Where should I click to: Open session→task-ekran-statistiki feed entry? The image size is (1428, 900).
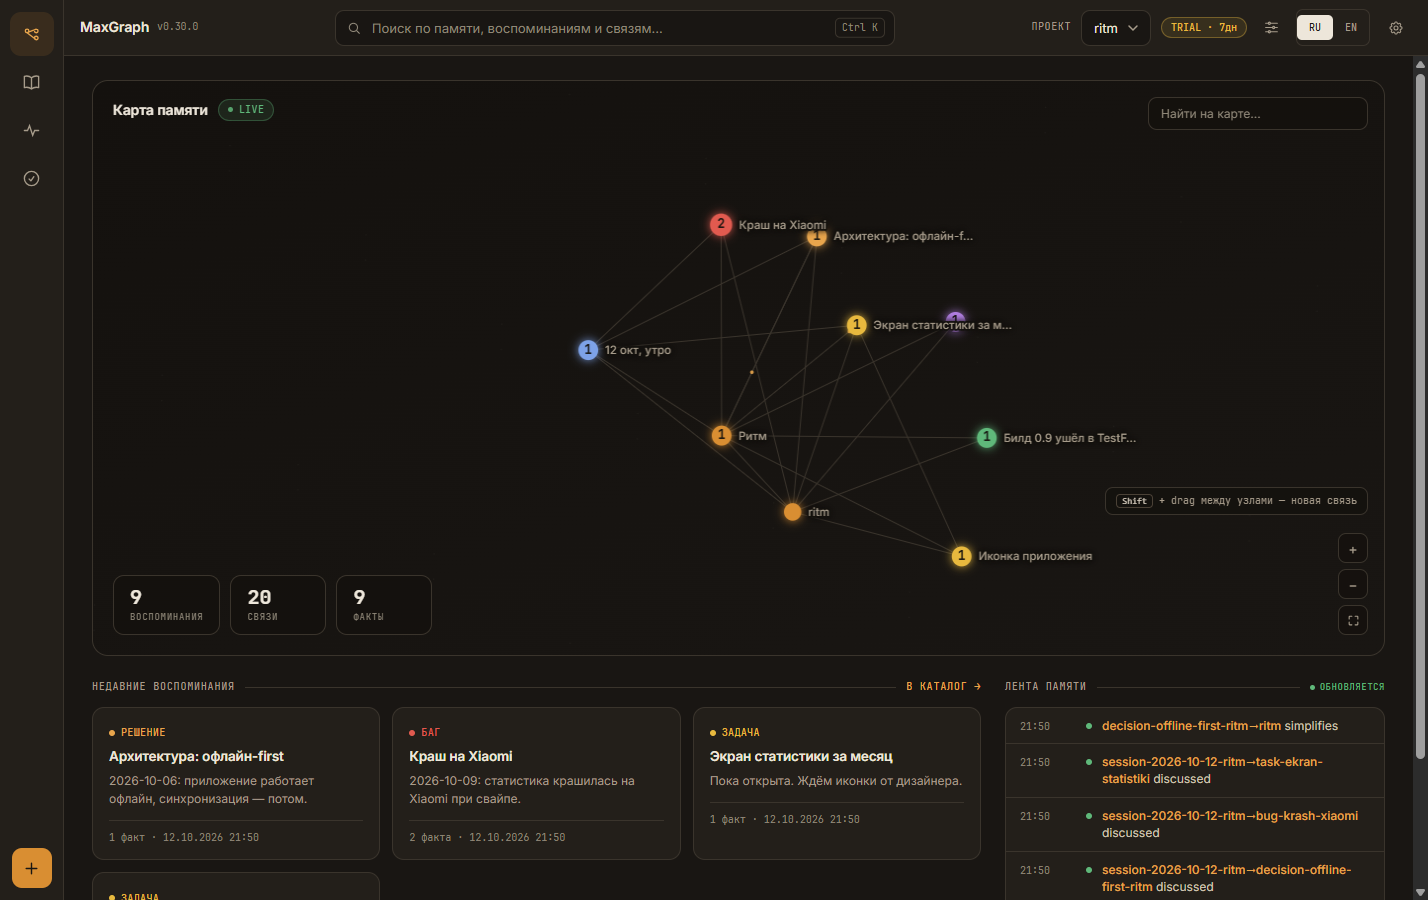click(1195, 770)
